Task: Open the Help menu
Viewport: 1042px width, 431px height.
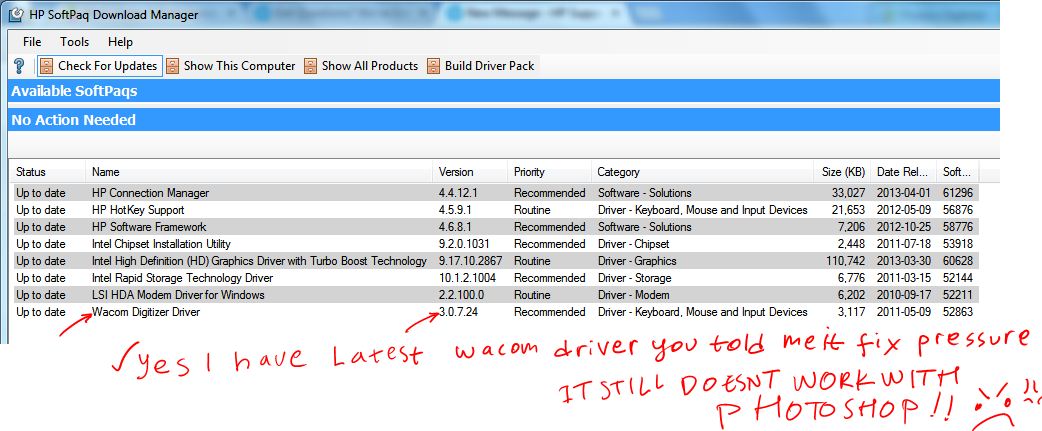Action: click(x=120, y=42)
